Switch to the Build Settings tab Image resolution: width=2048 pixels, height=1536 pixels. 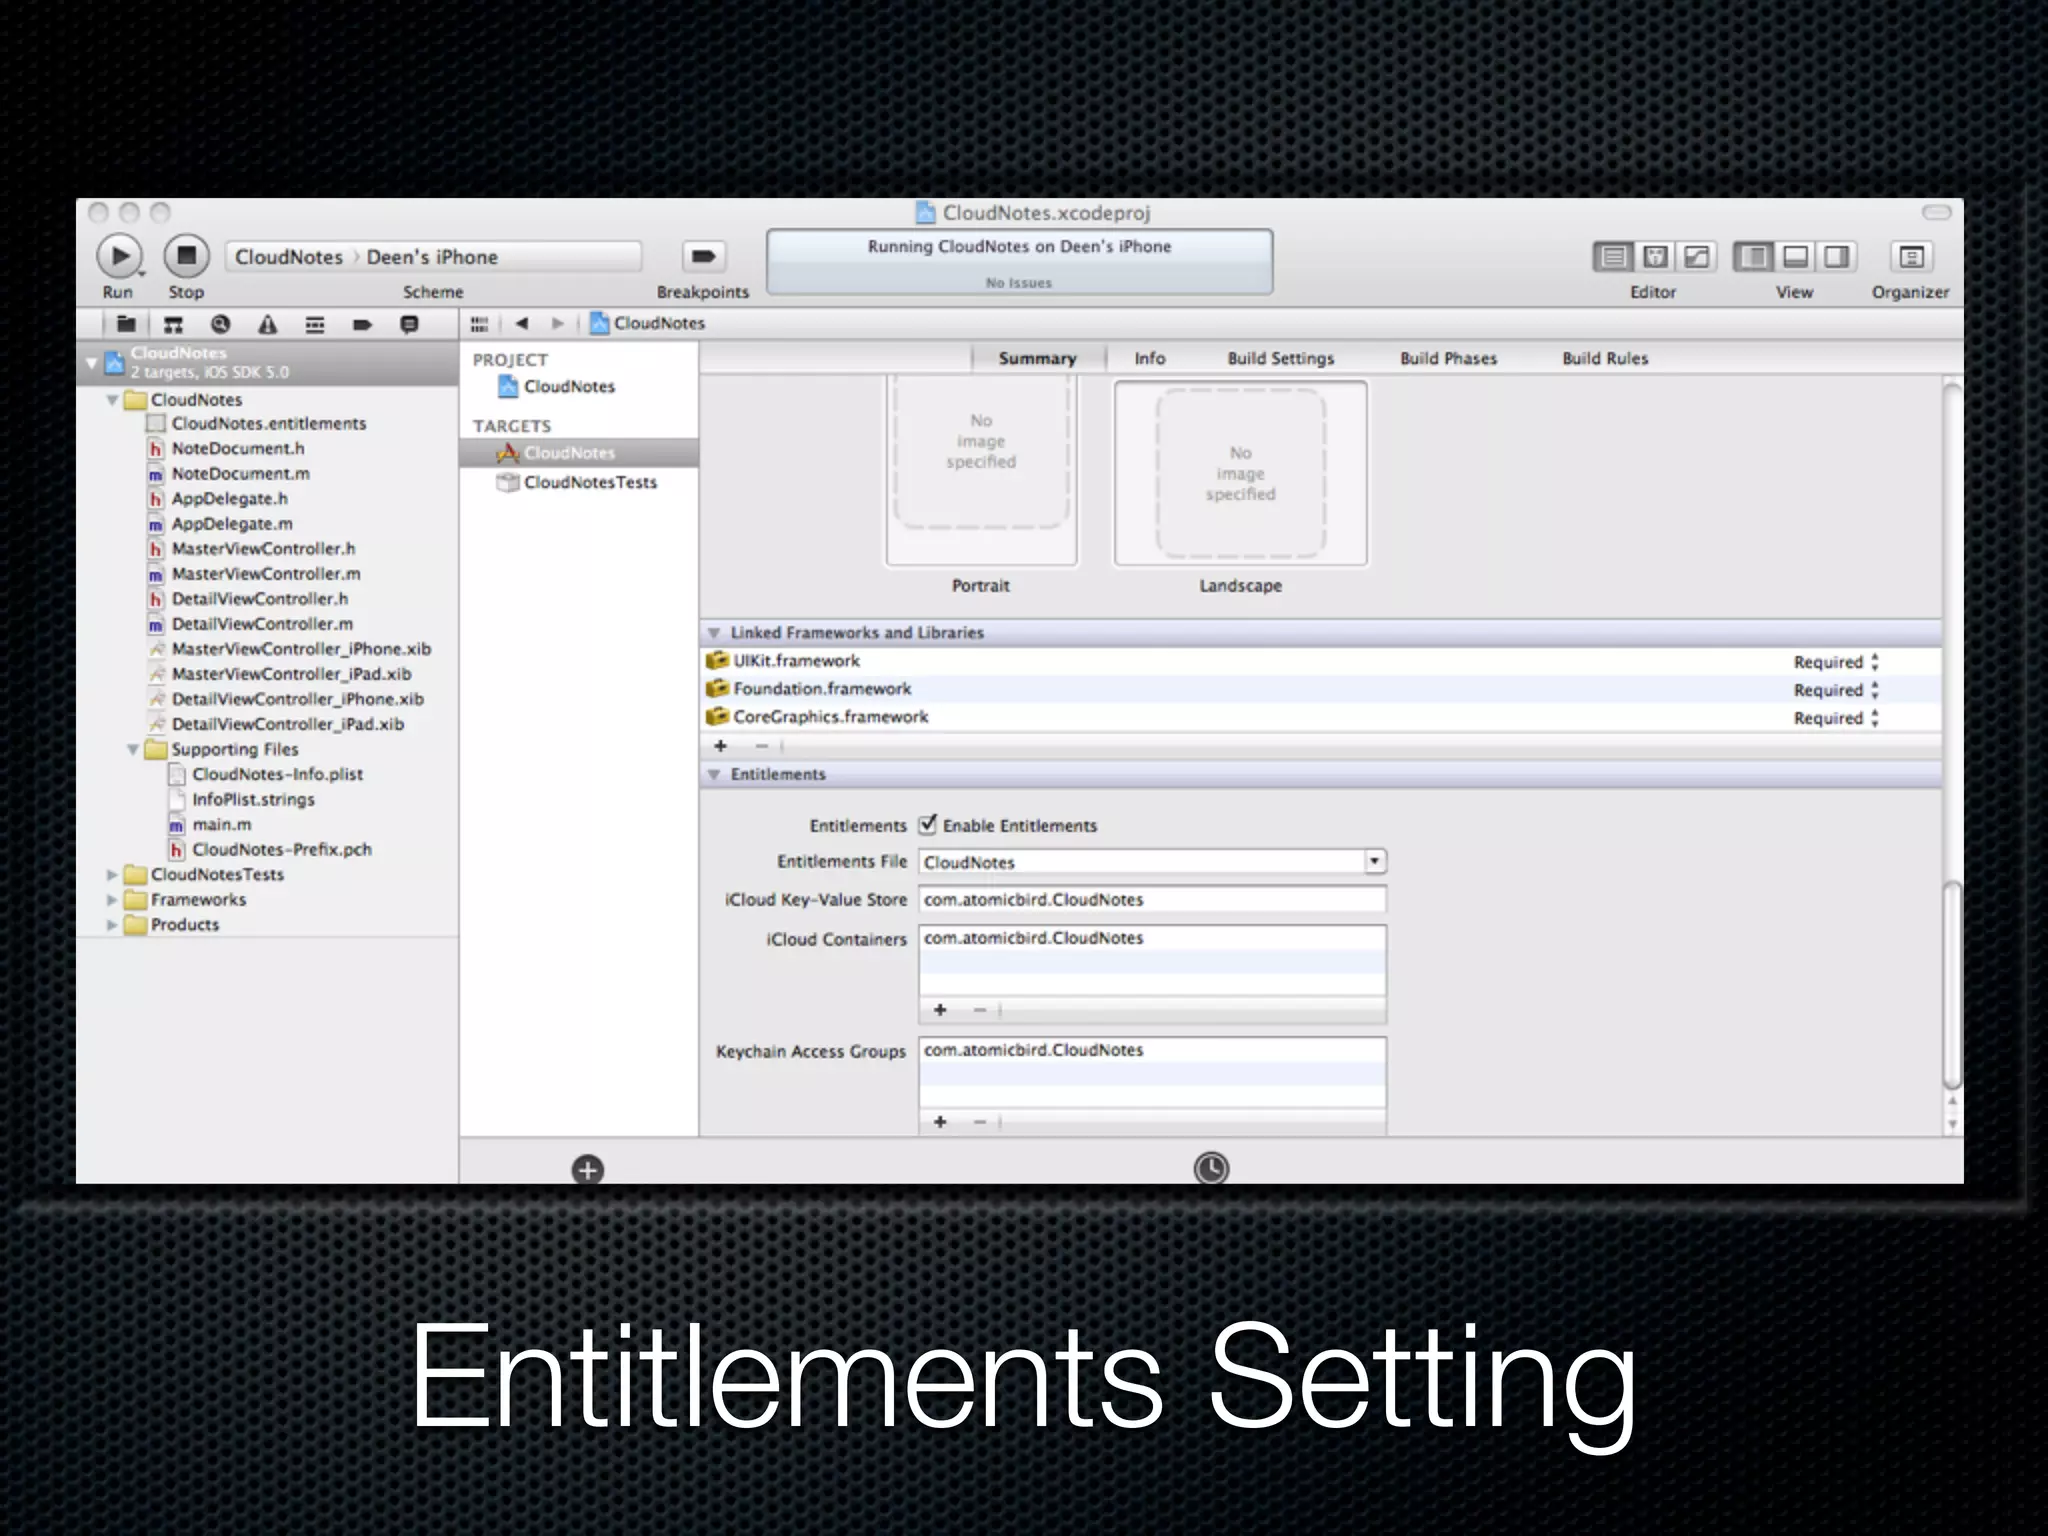pos(1281,358)
